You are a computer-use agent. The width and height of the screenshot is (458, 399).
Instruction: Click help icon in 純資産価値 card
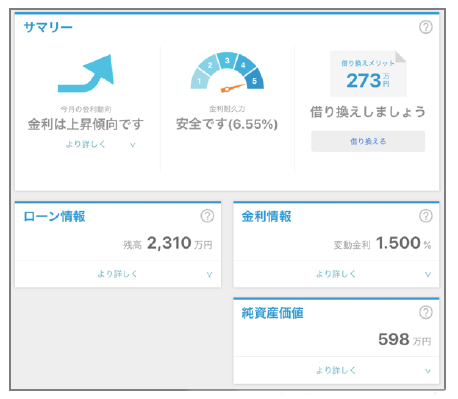(x=426, y=312)
